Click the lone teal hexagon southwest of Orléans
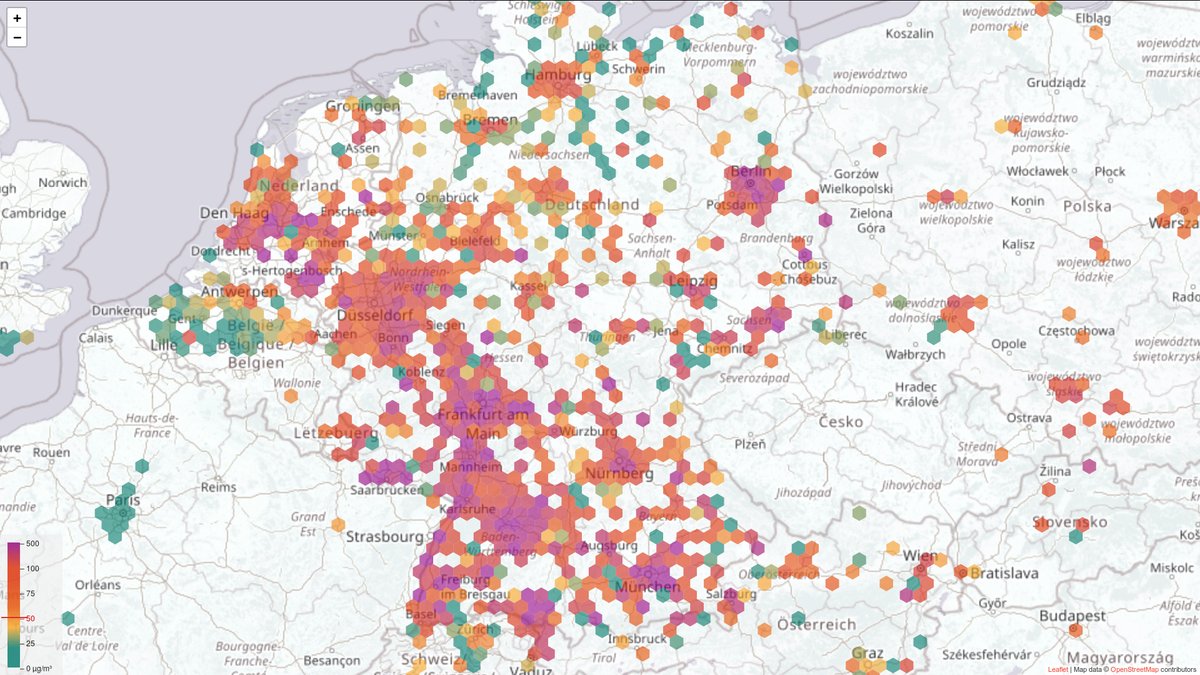Viewport: 1200px width, 675px height. pyautogui.click(x=67, y=619)
